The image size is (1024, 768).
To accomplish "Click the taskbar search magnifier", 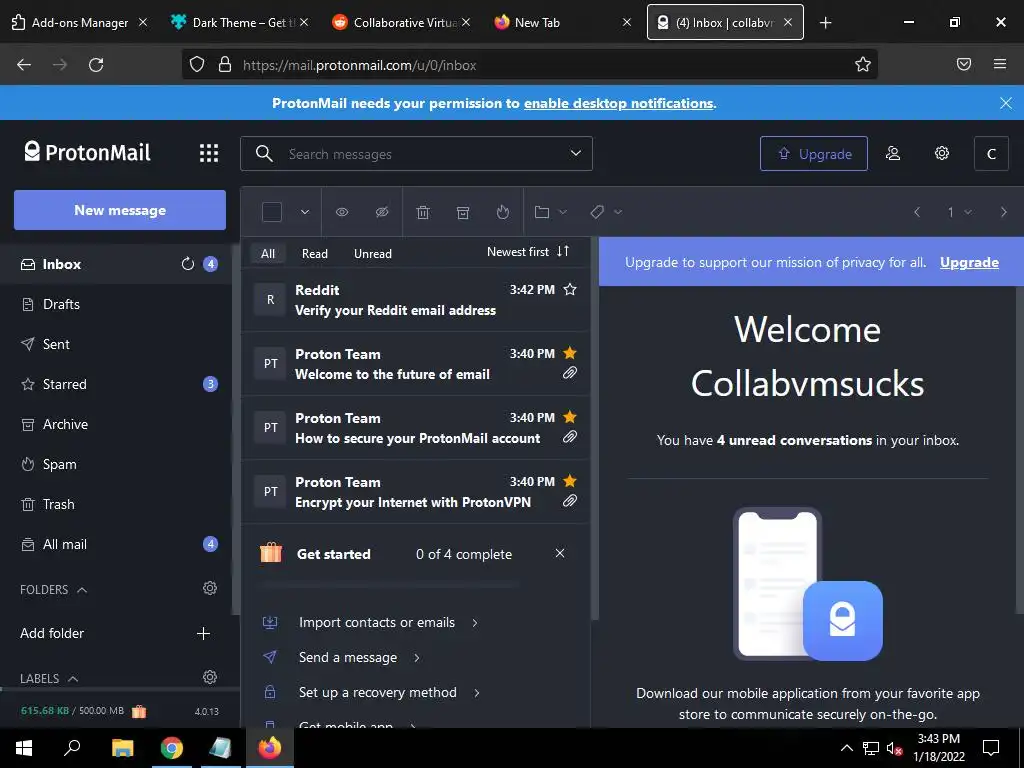I will 72,748.
